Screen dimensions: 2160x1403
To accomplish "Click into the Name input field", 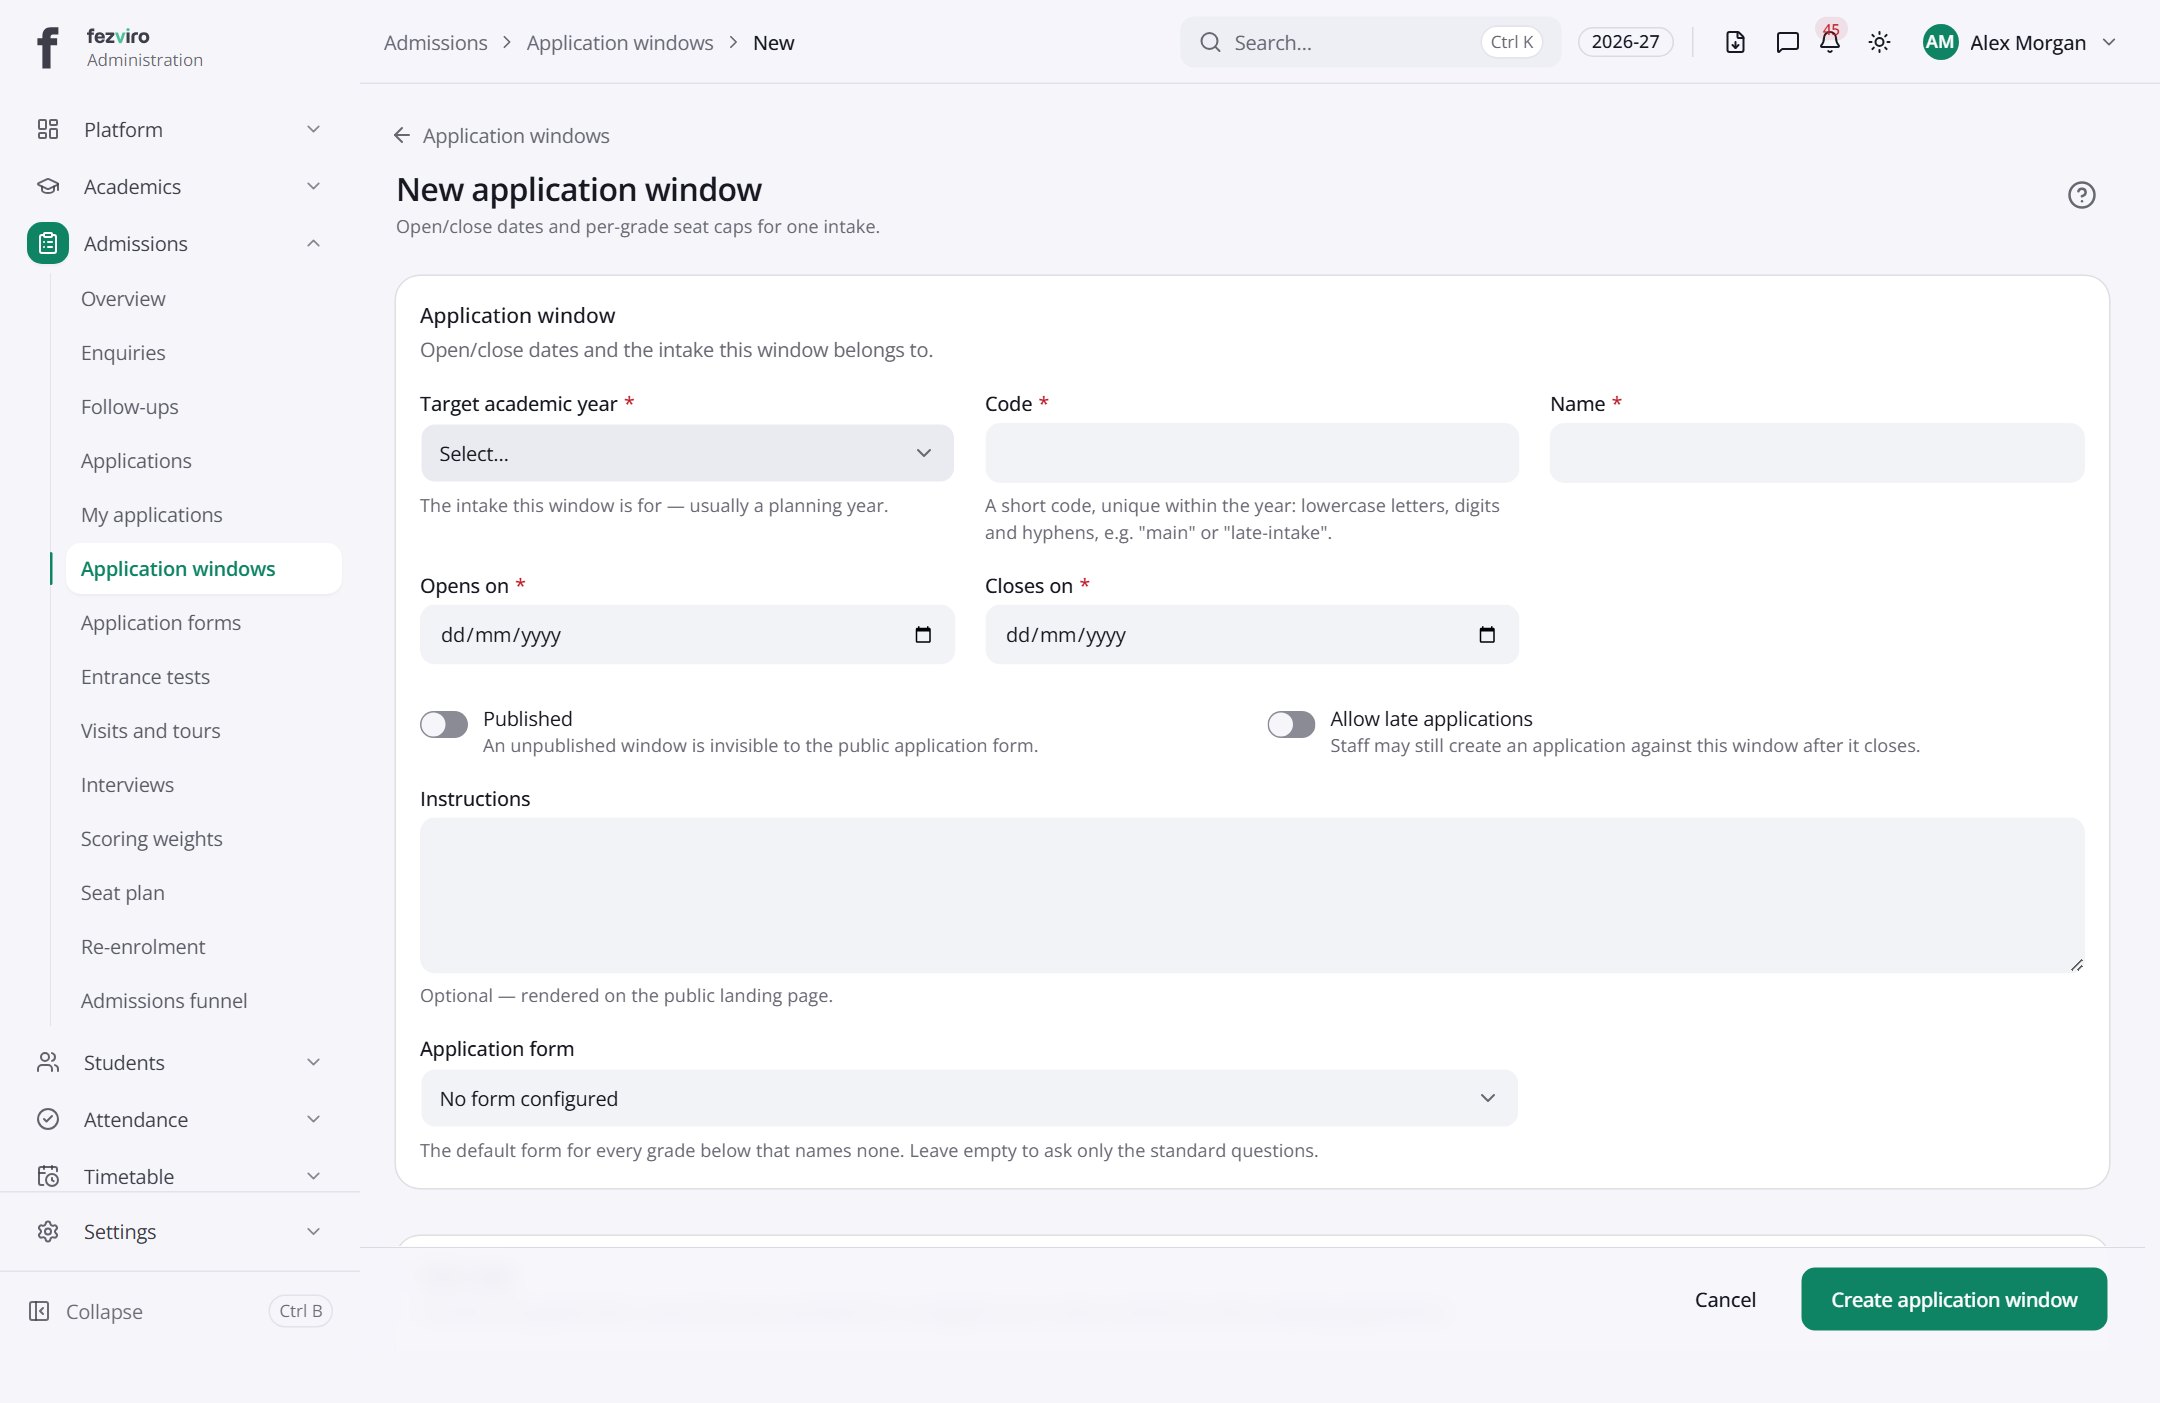I will [1816, 453].
